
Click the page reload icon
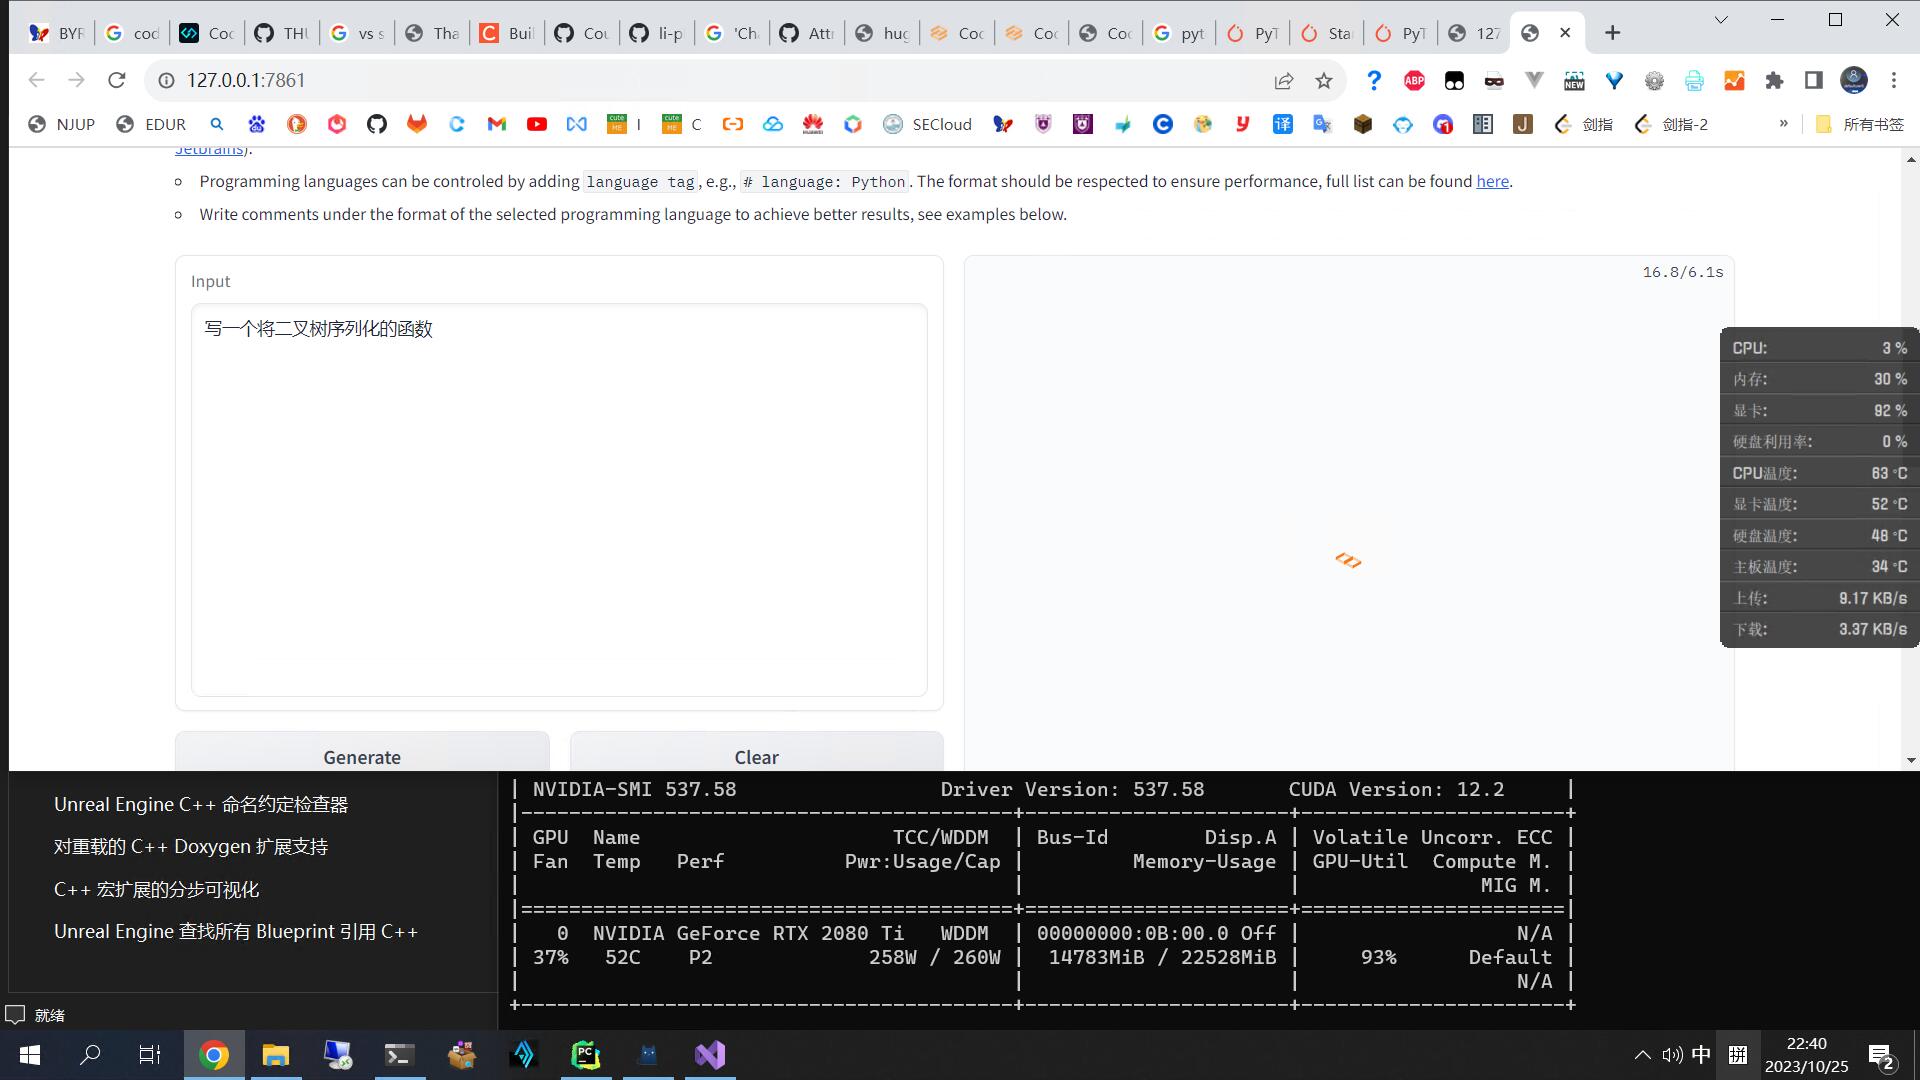pos(117,80)
